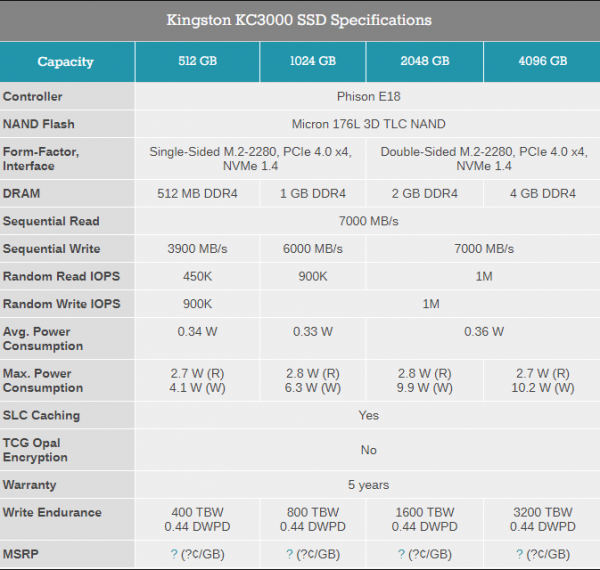
Task: Open the 512 GB MSRP question mark link
Action: tap(174, 554)
